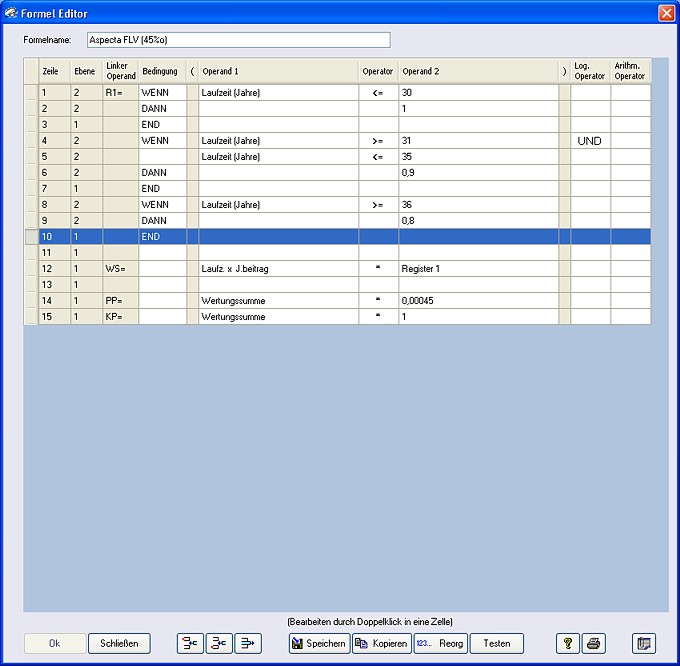Click the yellow help question mark icon

tap(568, 643)
